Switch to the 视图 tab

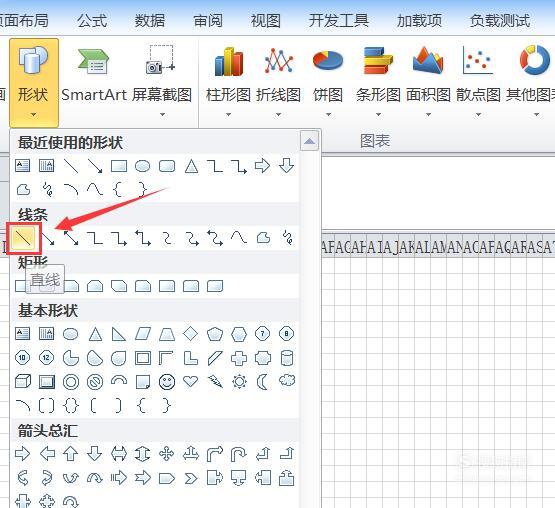265,21
